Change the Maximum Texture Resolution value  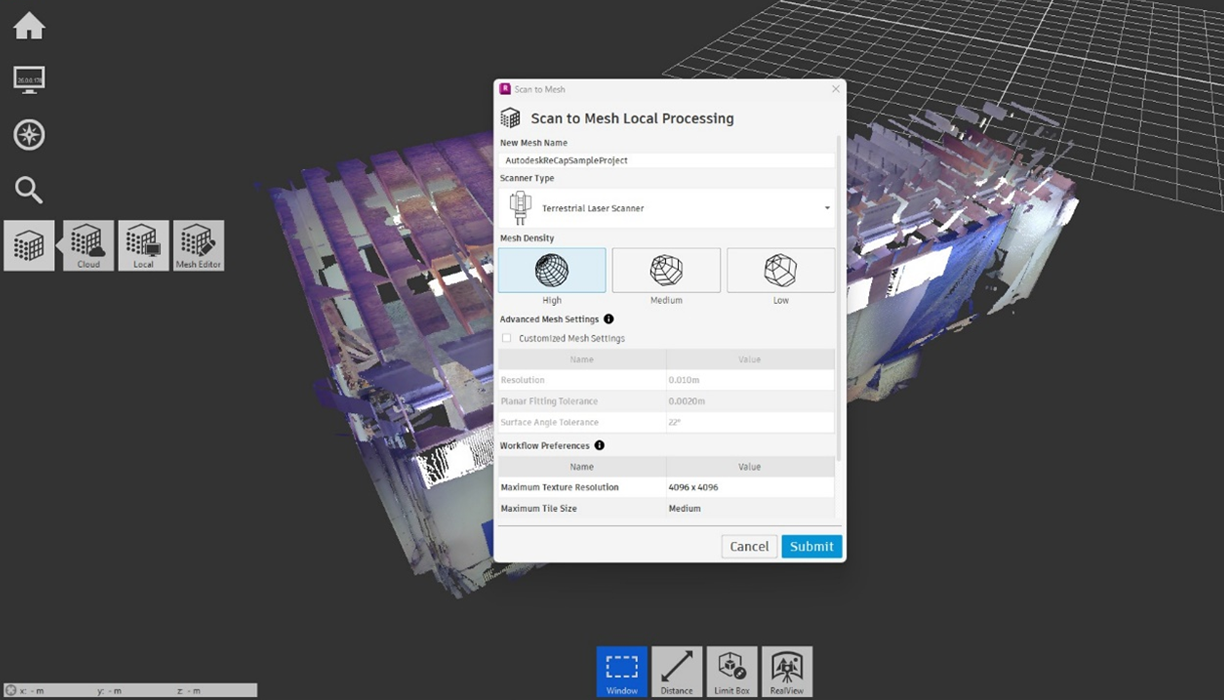[x=750, y=487]
